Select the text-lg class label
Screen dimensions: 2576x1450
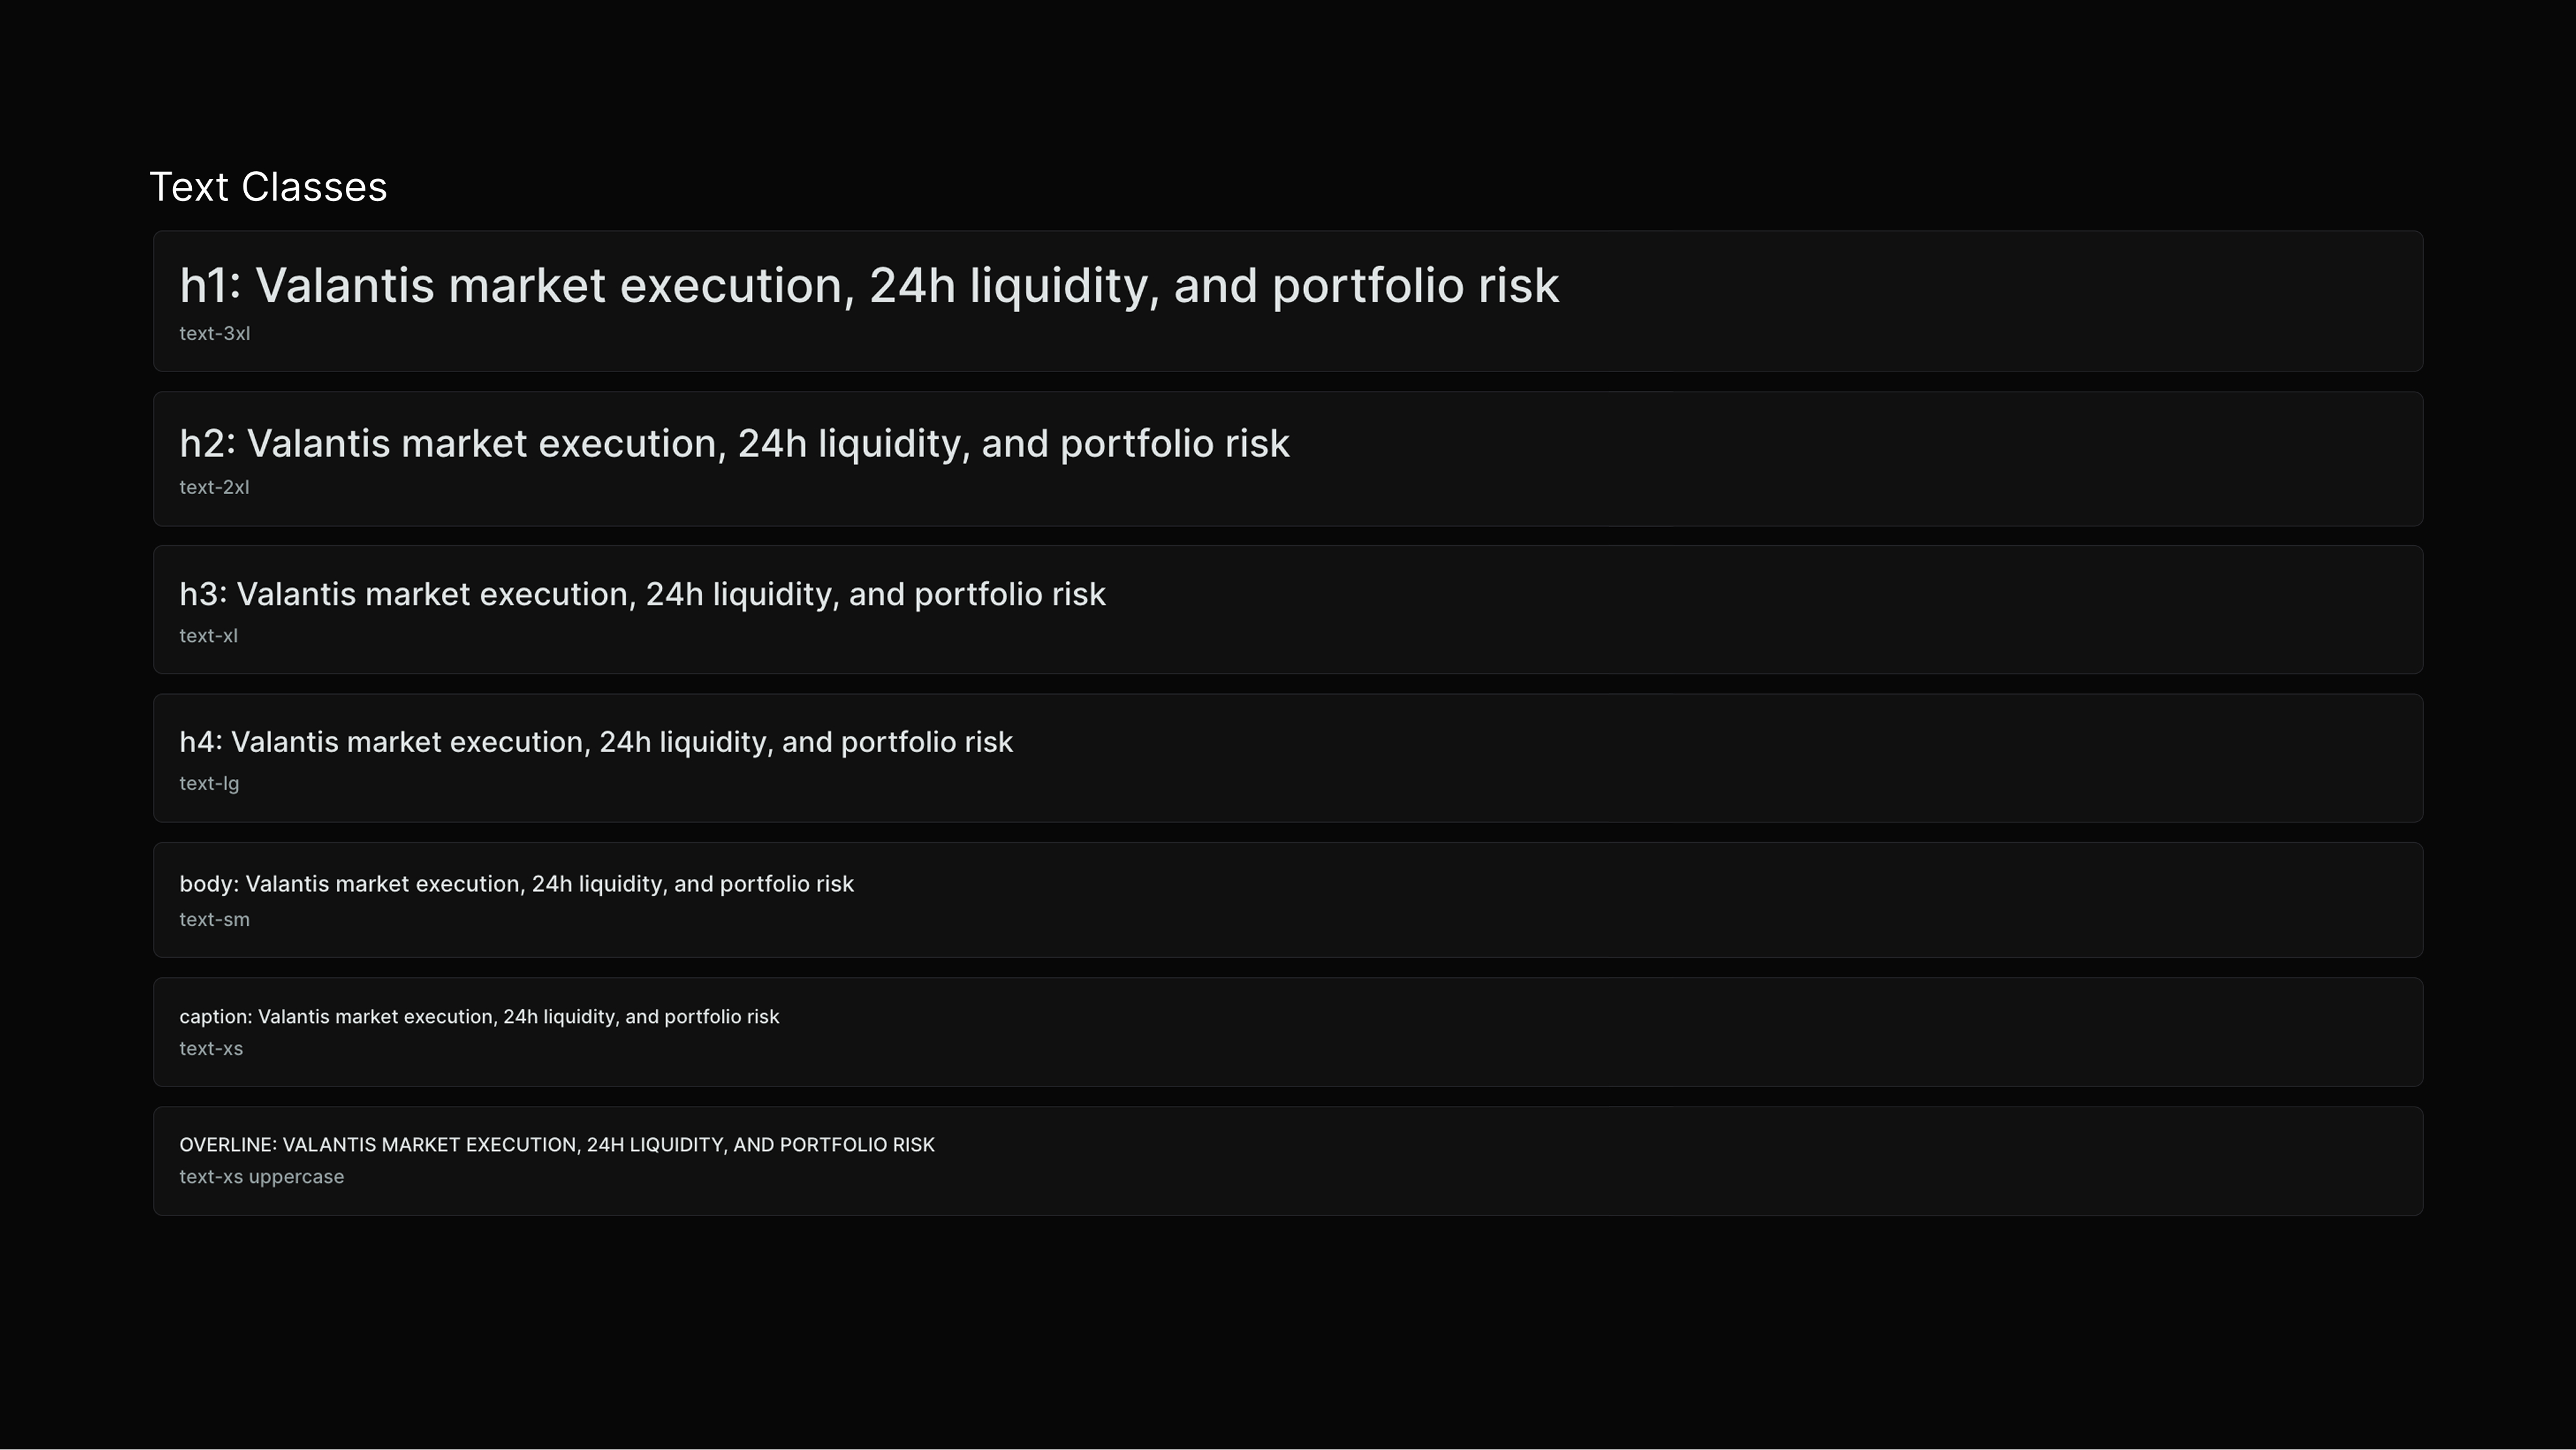209,784
